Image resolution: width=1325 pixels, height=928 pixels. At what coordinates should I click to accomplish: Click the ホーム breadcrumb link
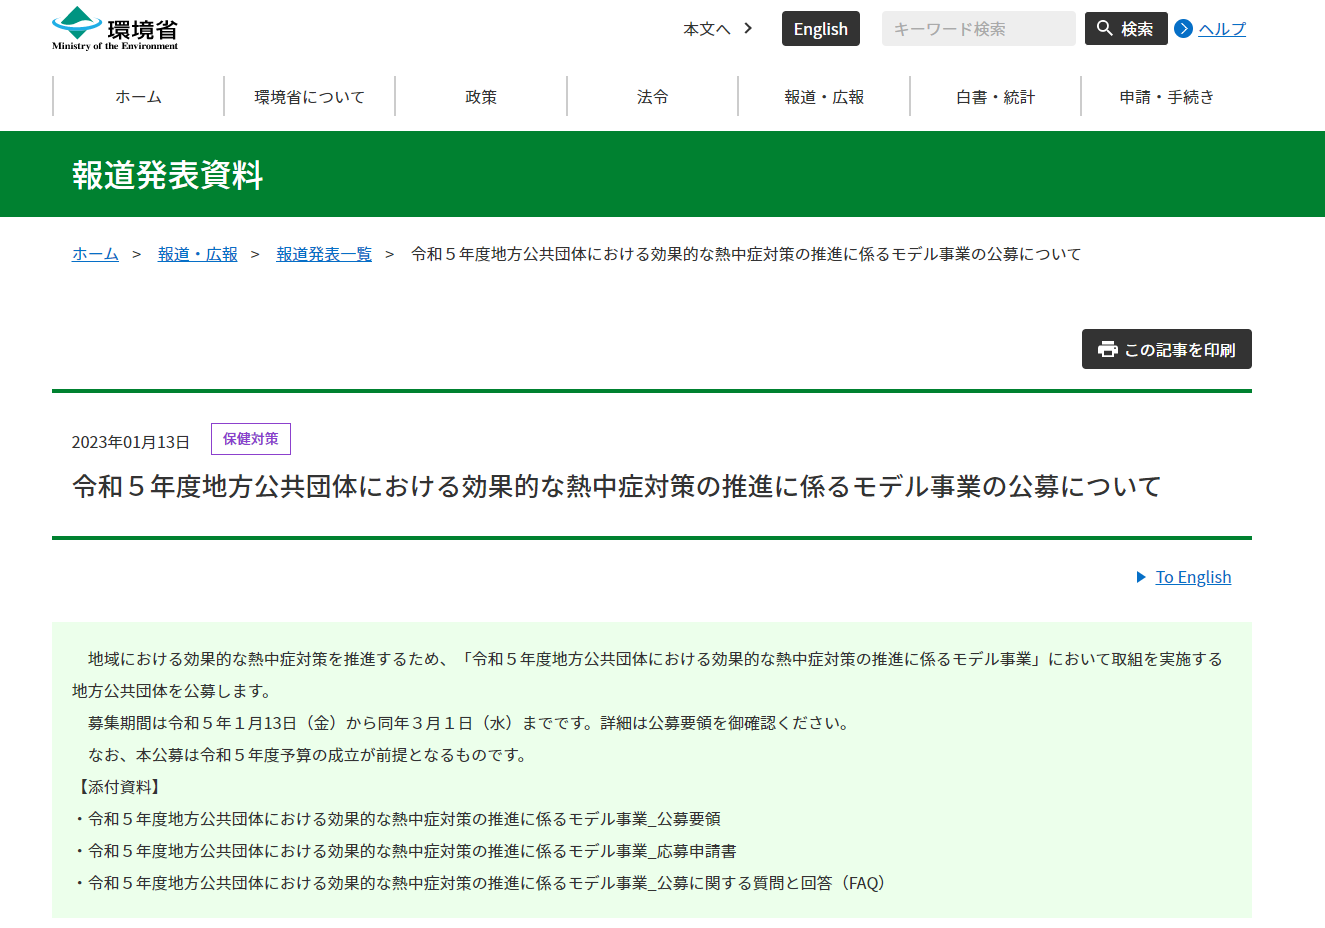click(95, 254)
